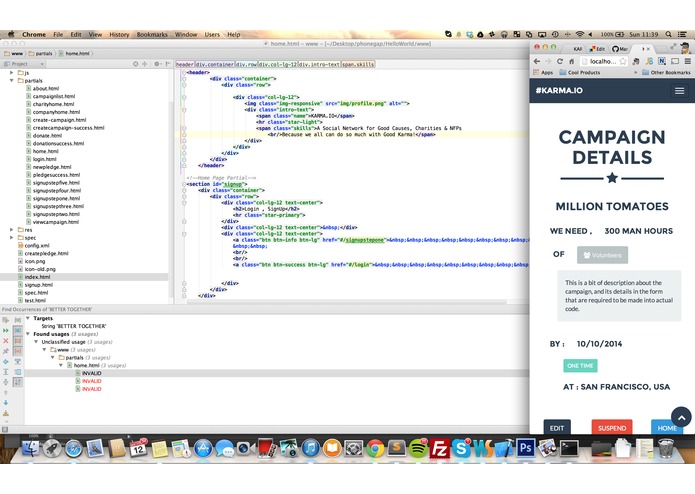
Task: Expand the res folder in project tree
Action: (x=12, y=229)
